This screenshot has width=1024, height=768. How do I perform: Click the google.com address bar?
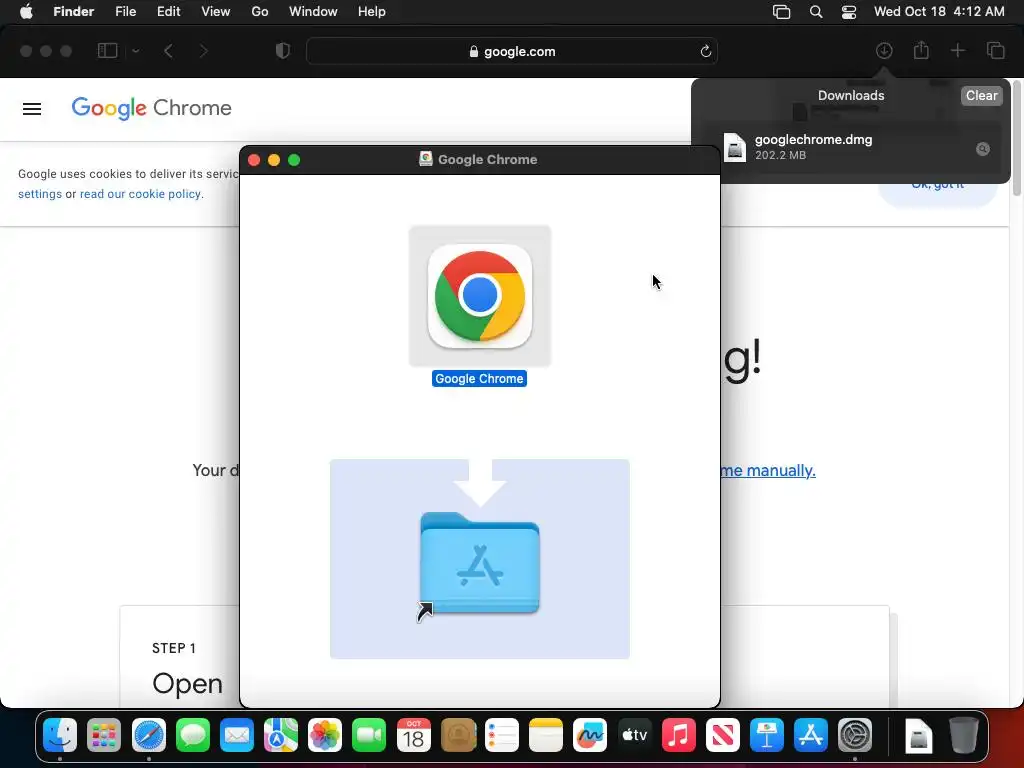(x=512, y=52)
